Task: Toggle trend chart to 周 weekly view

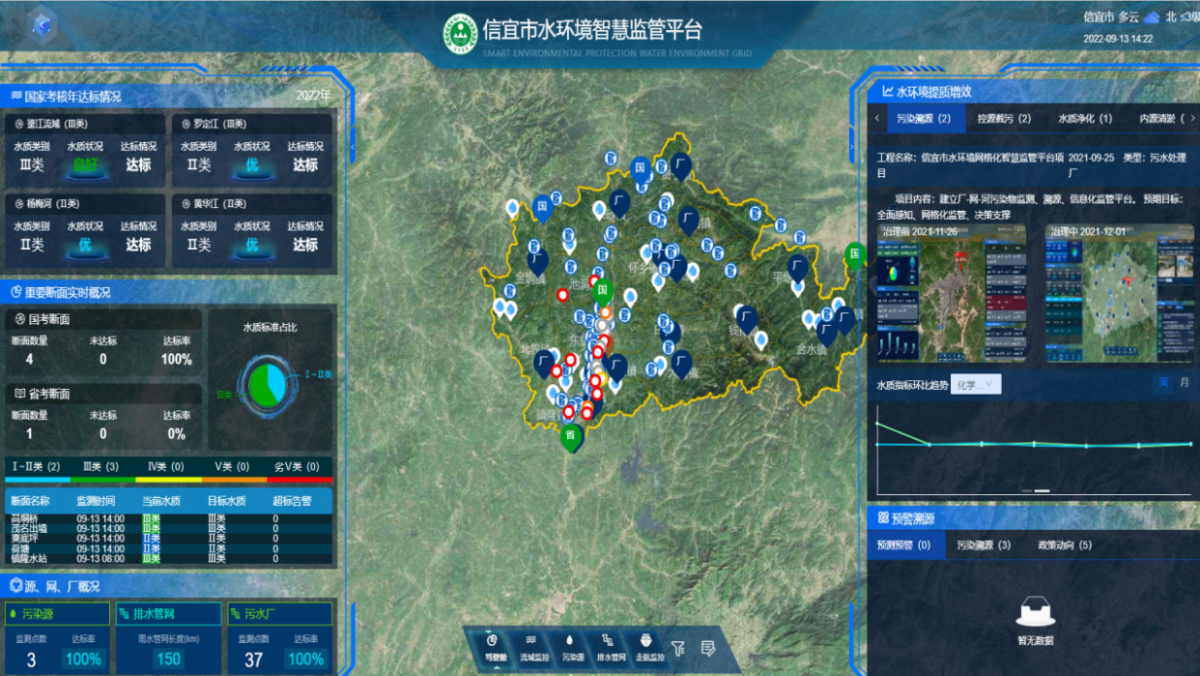Action: tap(1163, 382)
